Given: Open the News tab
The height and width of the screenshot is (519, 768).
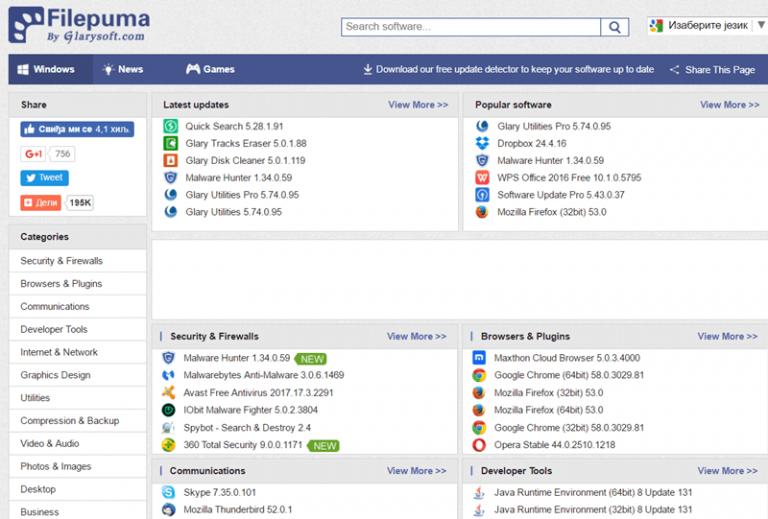Looking at the screenshot, I should click(x=122, y=69).
